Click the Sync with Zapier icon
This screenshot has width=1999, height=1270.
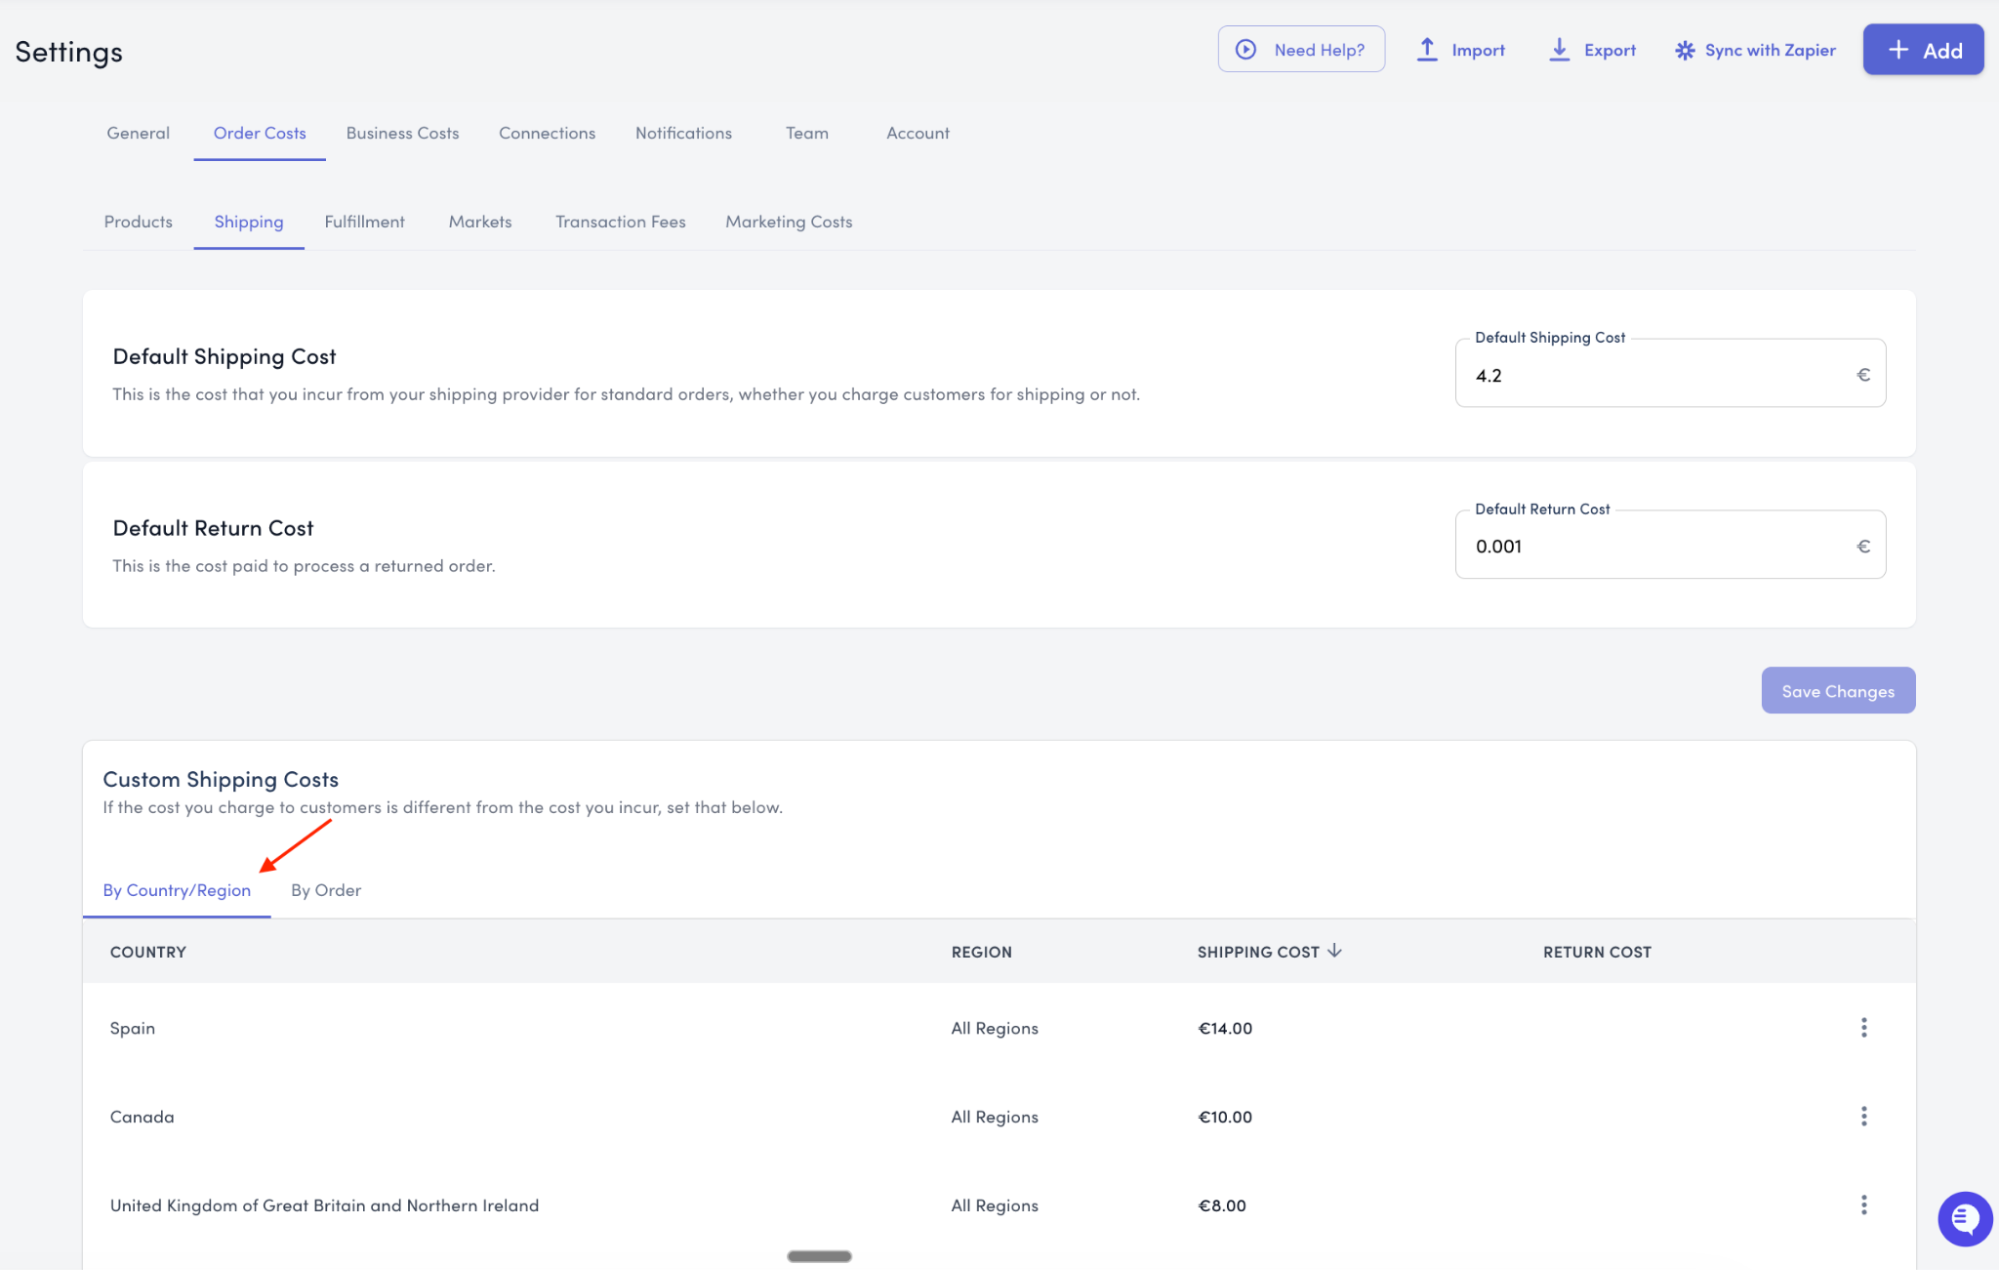(1685, 50)
